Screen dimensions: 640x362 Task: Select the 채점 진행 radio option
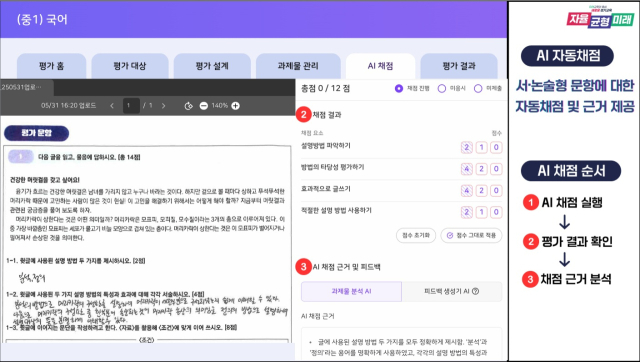coord(399,88)
